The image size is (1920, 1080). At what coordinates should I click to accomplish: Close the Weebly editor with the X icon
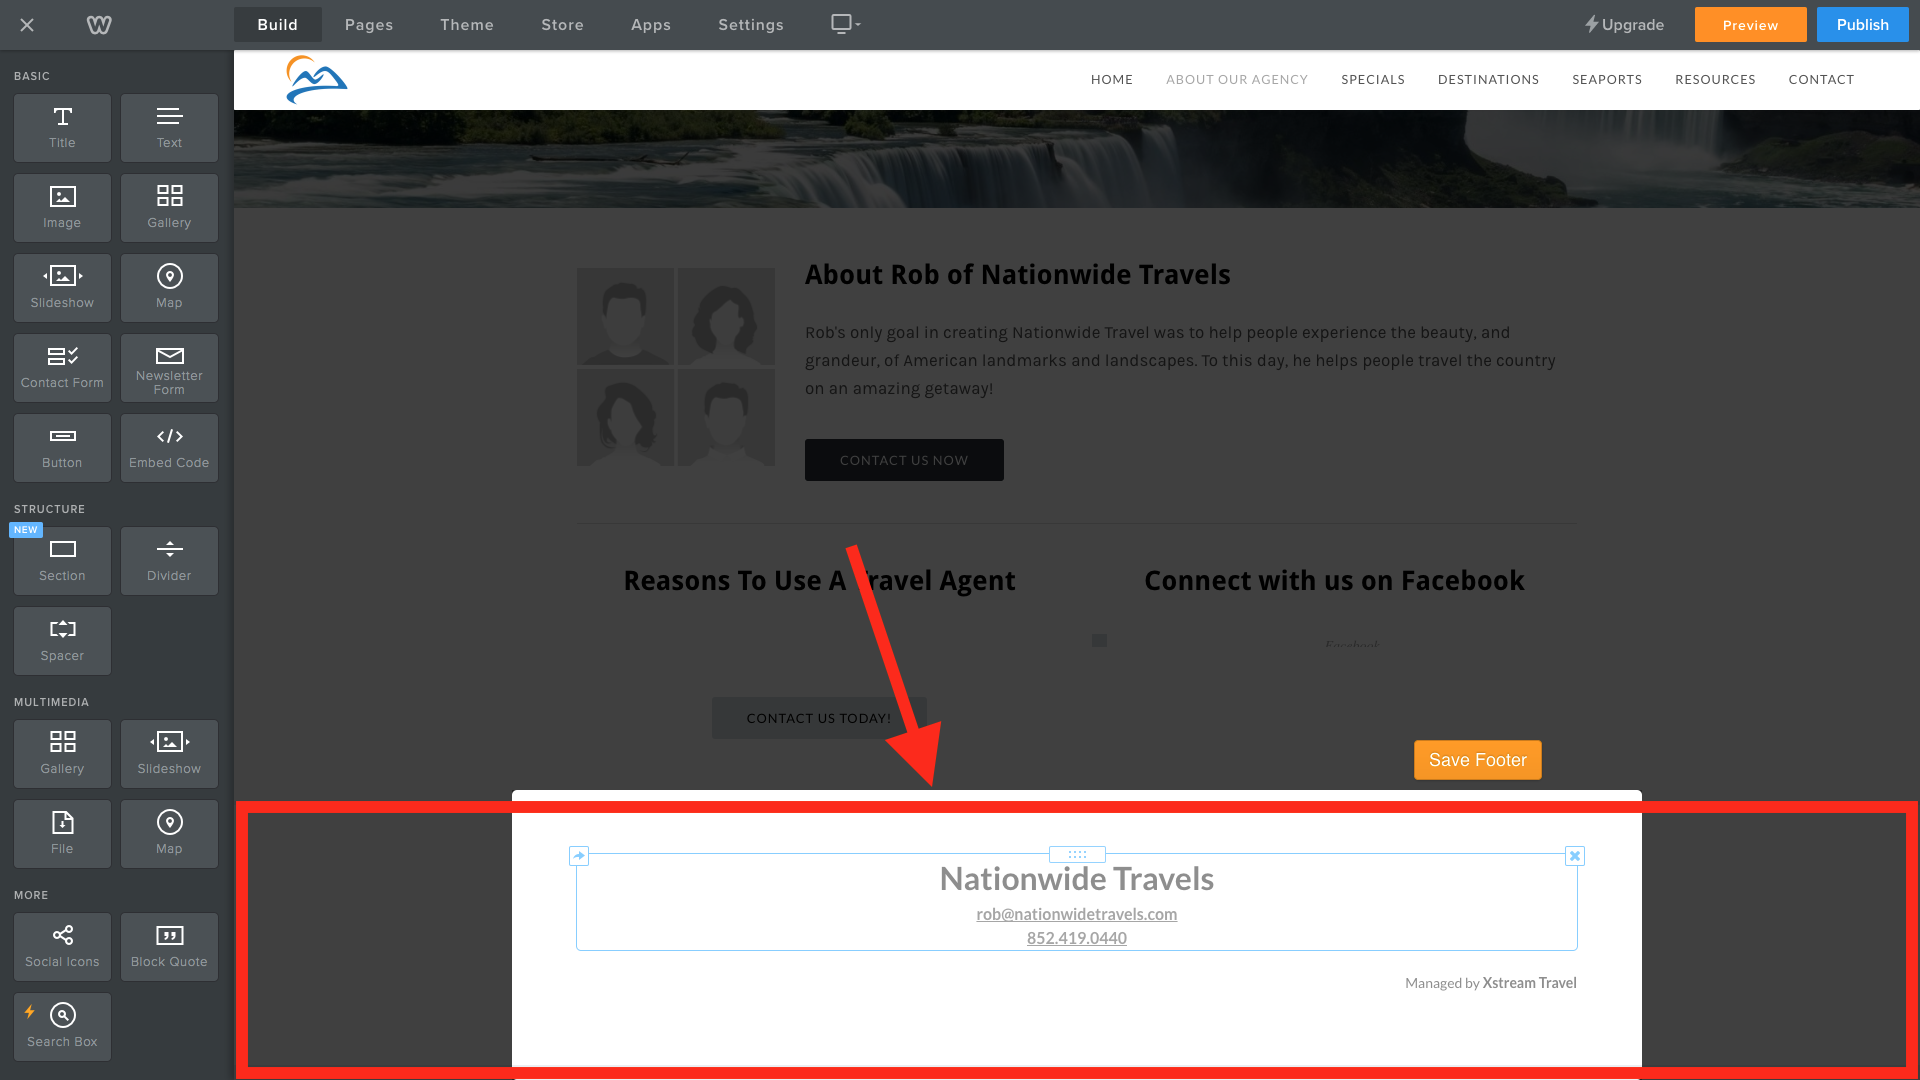coord(27,25)
